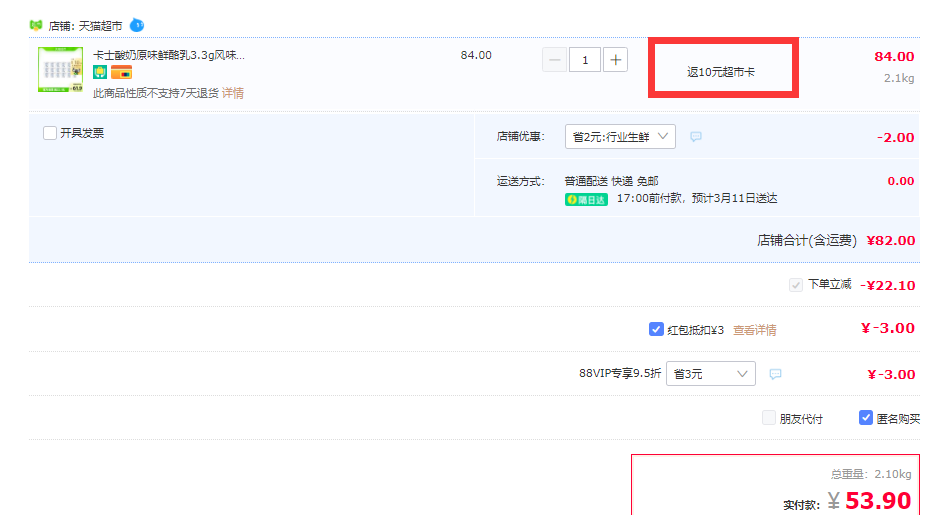The height and width of the screenshot is (515, 933).
Task: Click the 普通配送 快递 免邮 shipping text
Action: [x=611, y=181]
